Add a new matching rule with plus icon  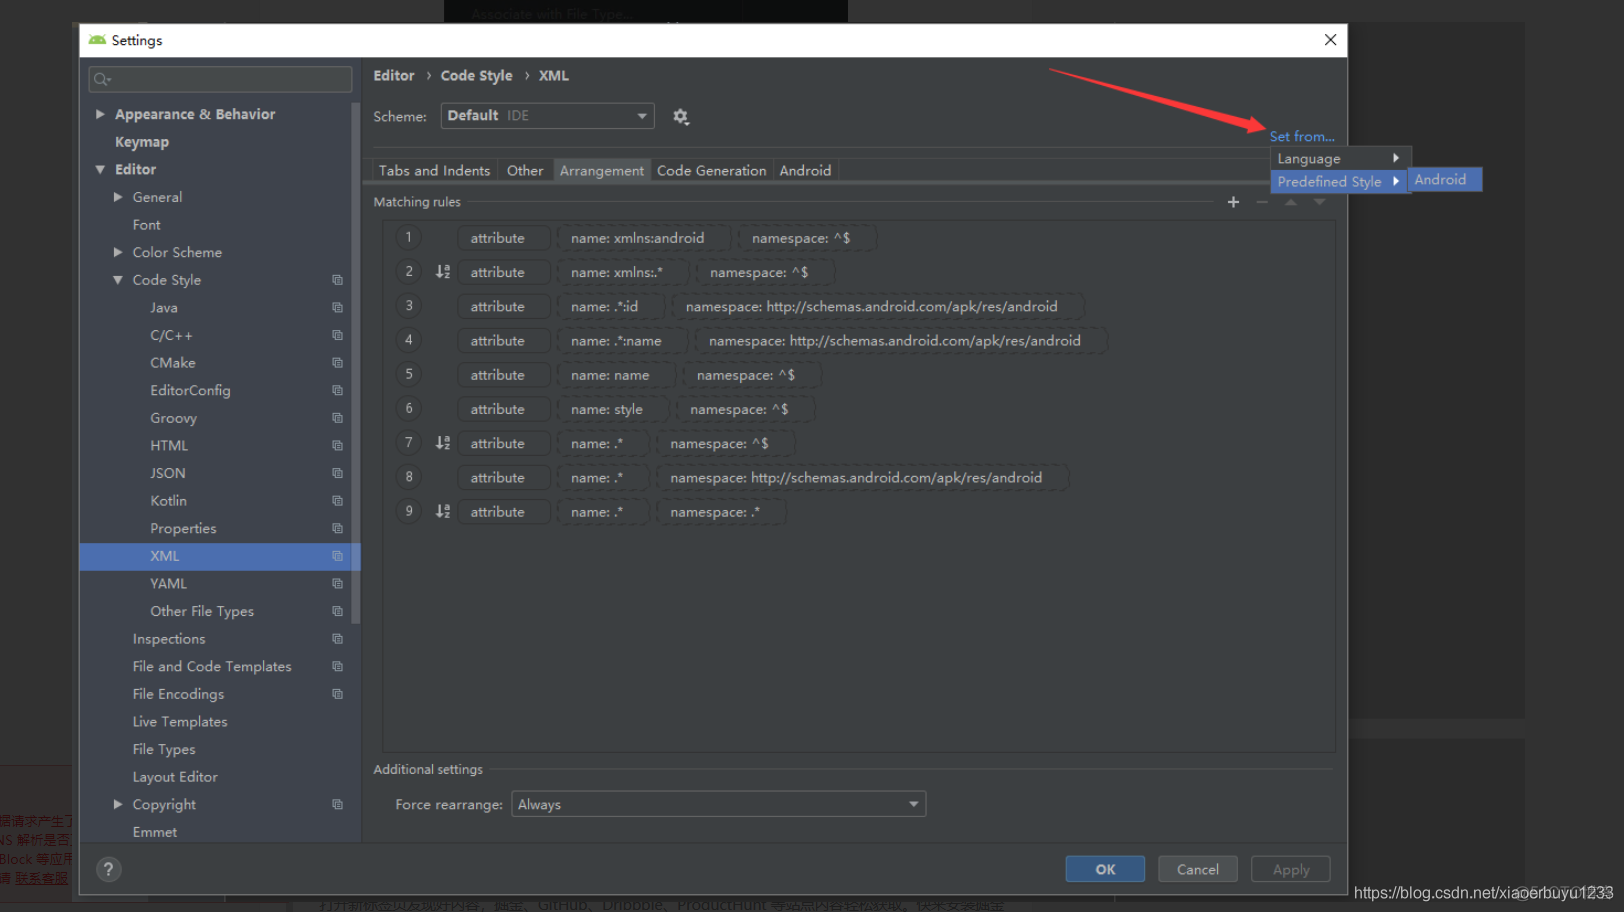tap(1233, 202)
